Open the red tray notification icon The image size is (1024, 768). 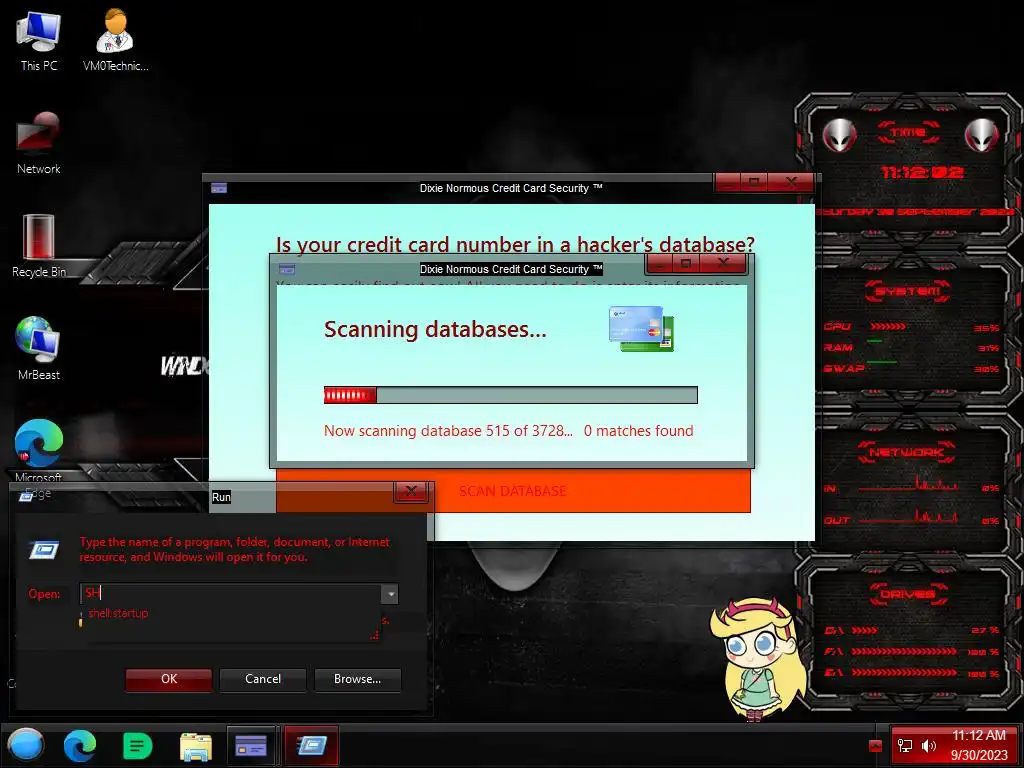pyautogui.click(x=876, y=746)
